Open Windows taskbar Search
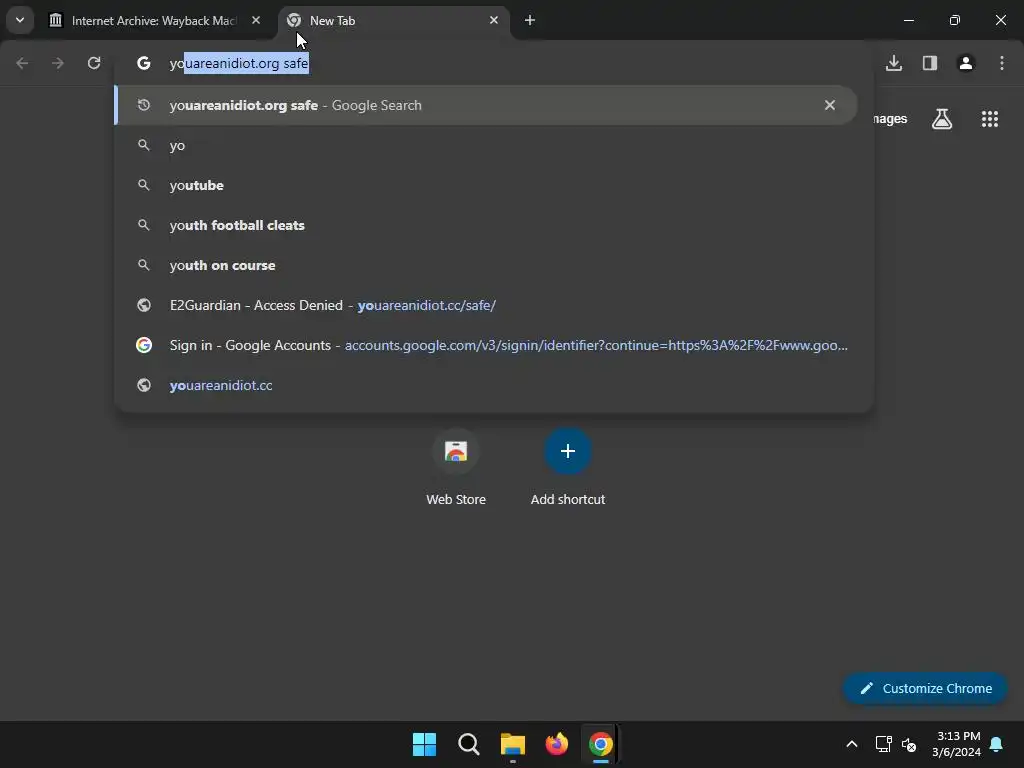The height and width of the screenshot is (768, 1024). click(468, 744)
